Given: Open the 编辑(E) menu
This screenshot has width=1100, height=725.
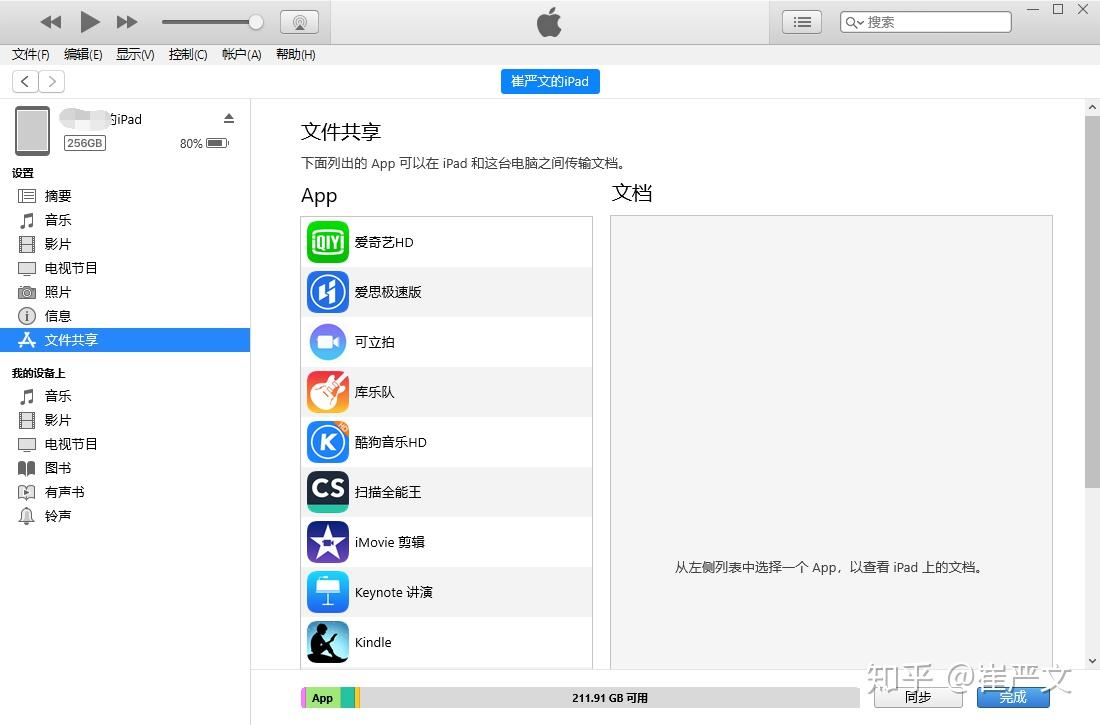Looking at the screenshot, I should (83, 55).
